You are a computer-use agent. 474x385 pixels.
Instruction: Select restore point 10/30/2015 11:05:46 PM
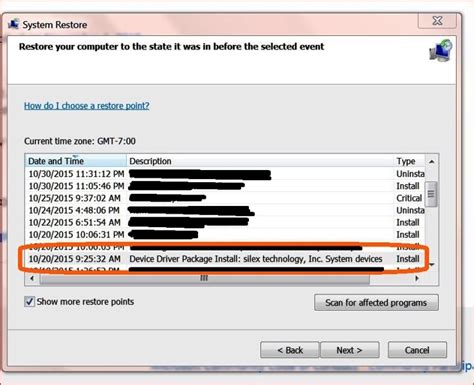(x=225, y=186)
